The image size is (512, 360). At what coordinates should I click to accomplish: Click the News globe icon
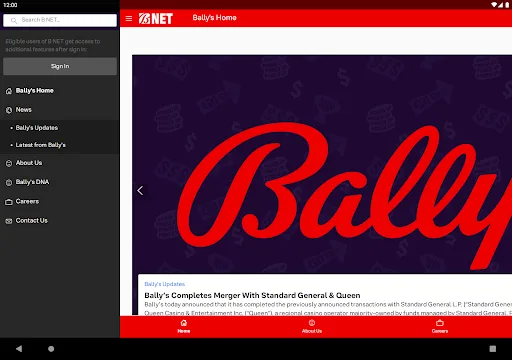(x=9, y=110)
